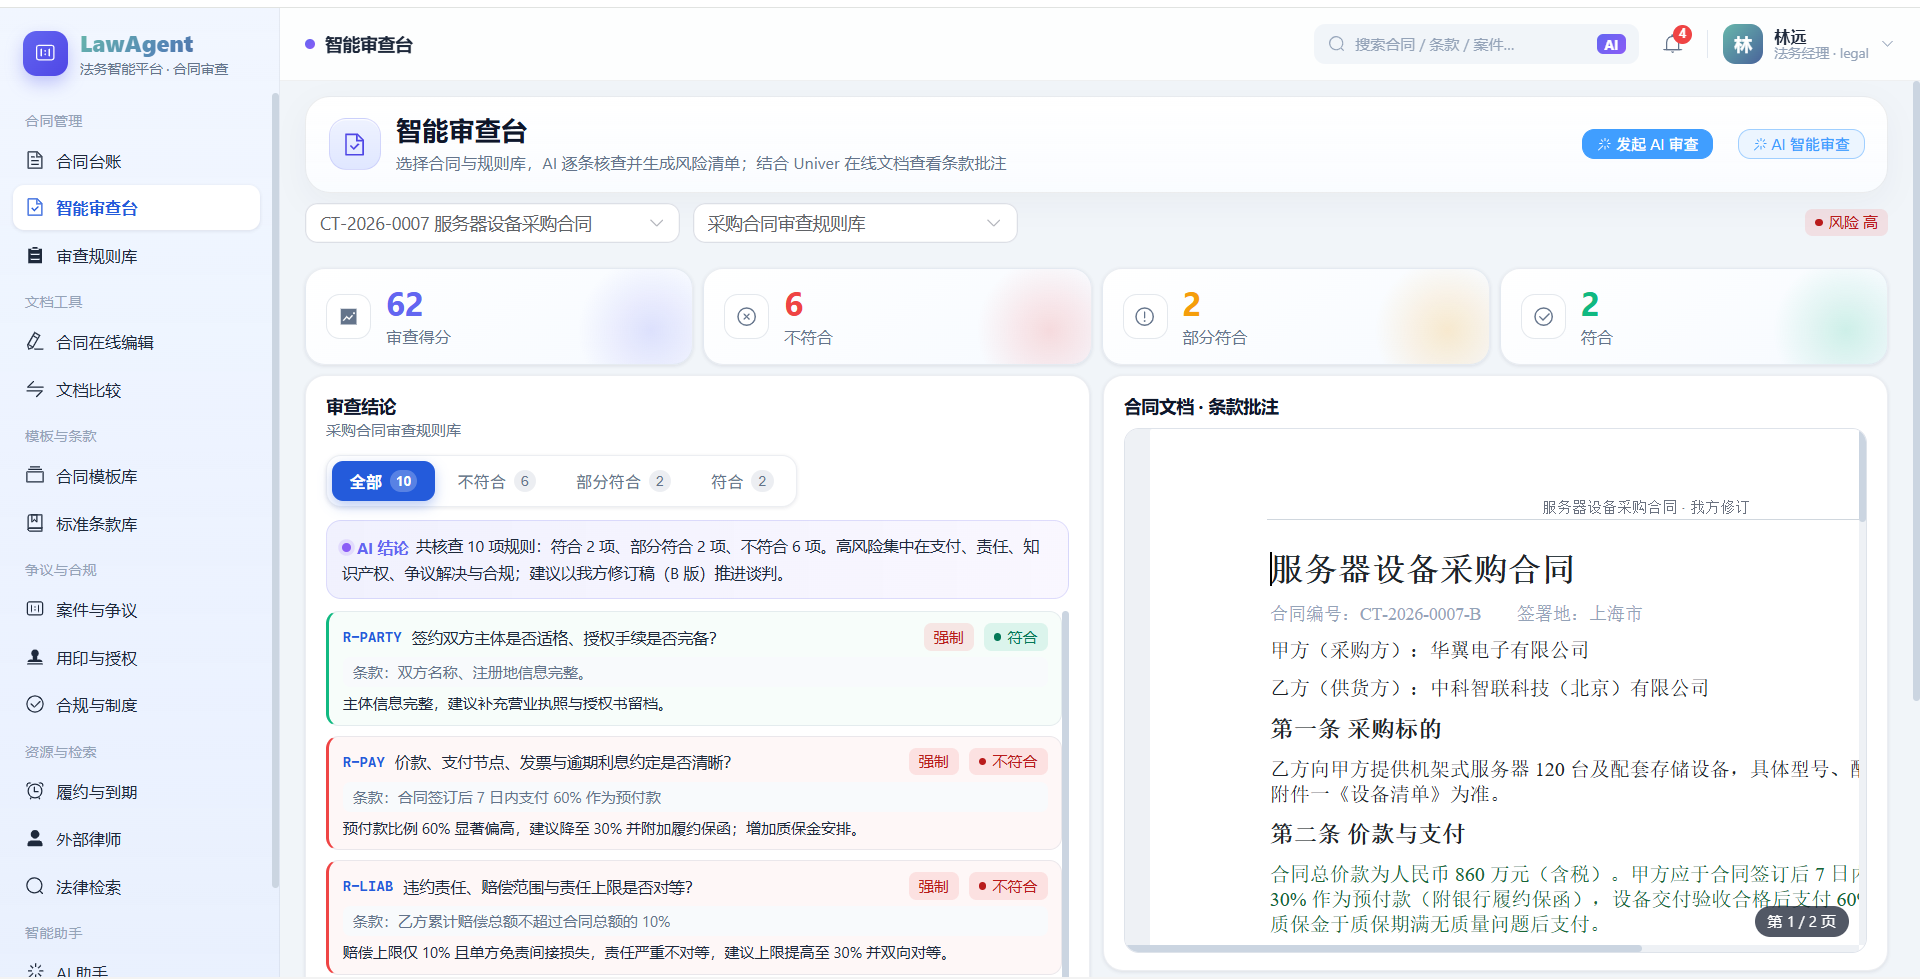Screen dimensions: 1920x979
Task: Open the R-PARTY rule card
Action: 693,668
